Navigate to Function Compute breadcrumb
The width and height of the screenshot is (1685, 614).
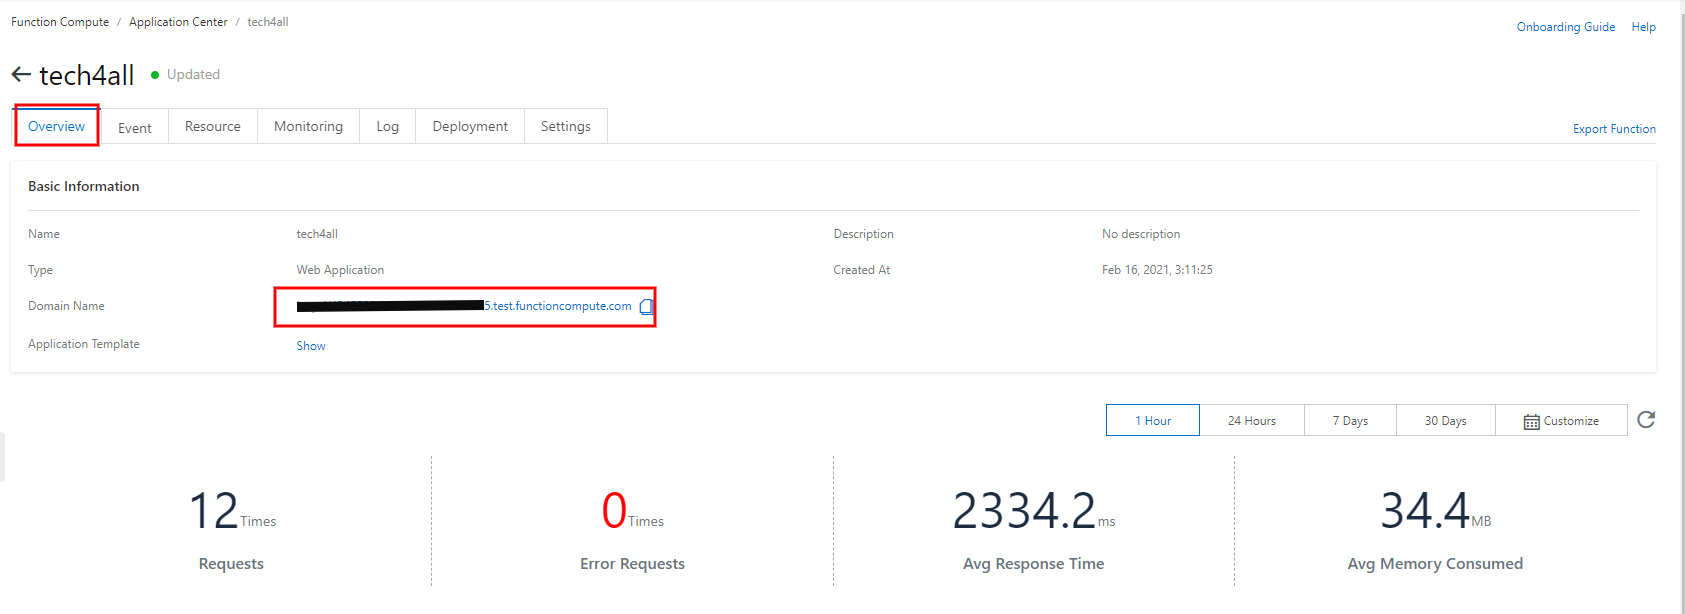tap(60, 22)
